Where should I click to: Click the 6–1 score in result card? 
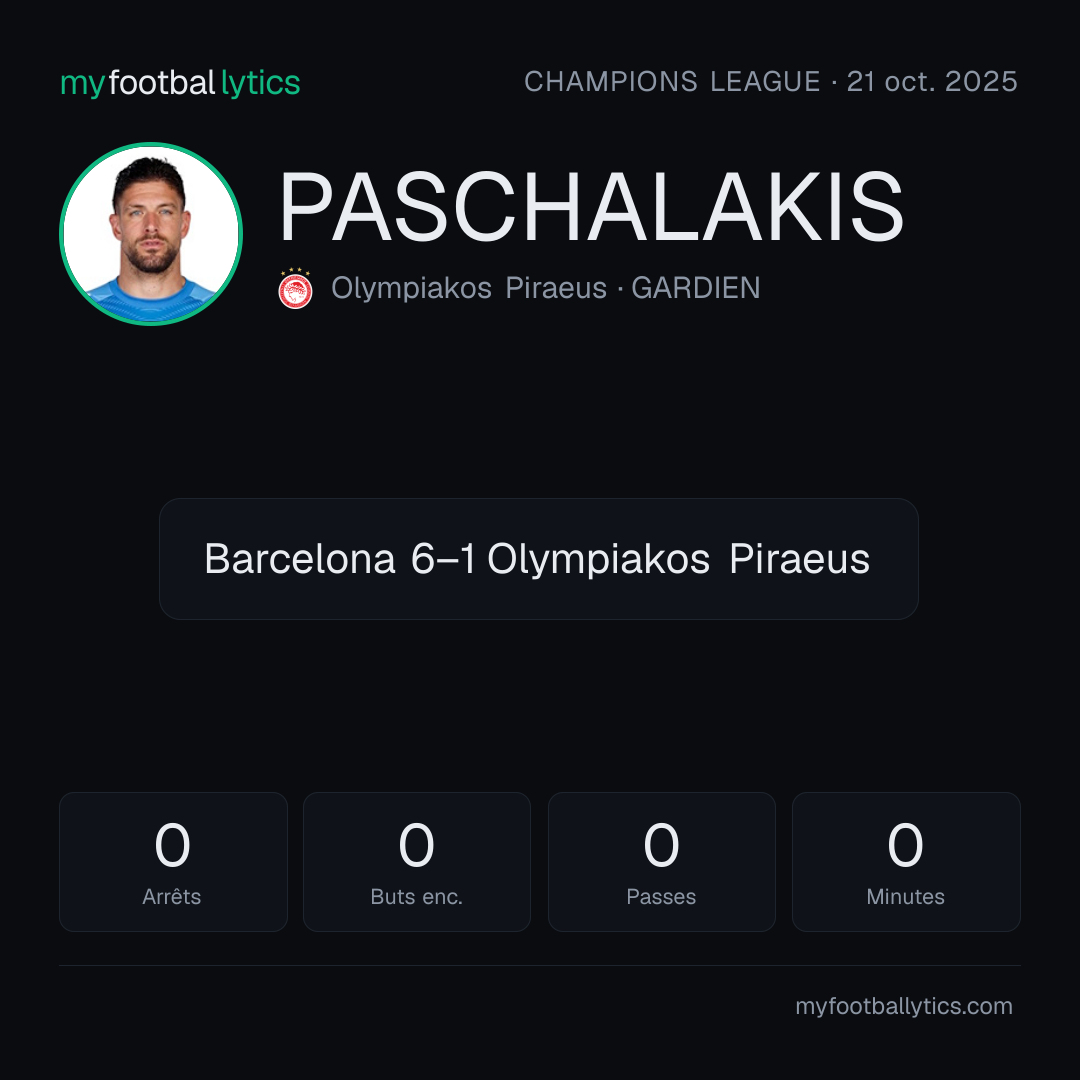[442, 559]
